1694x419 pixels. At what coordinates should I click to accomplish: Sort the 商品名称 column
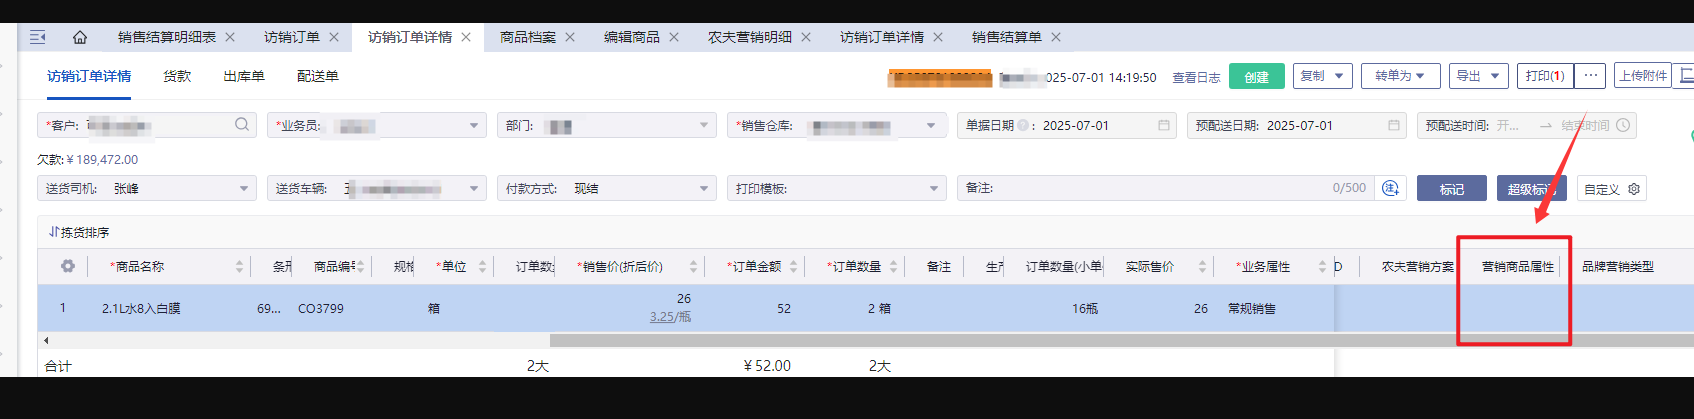pyautogui.click(x=239, y=267)
